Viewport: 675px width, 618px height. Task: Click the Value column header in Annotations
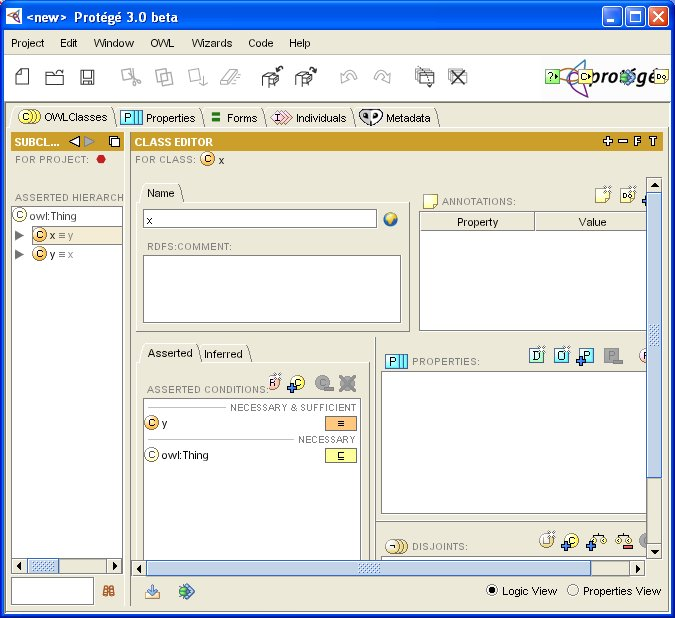pos(592,222)
